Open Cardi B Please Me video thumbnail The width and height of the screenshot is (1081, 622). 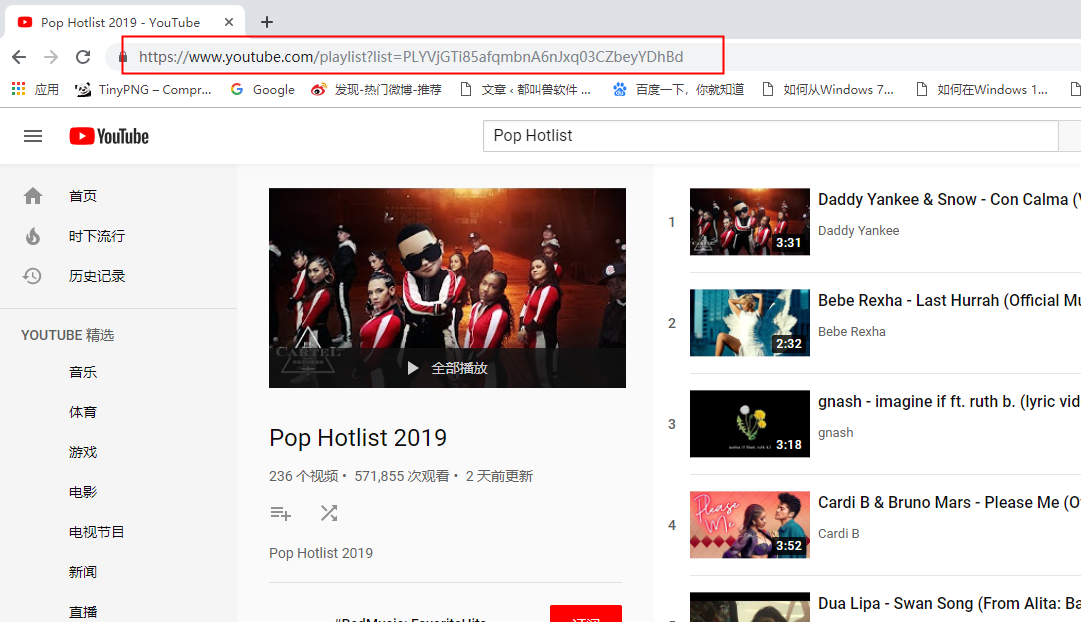(749, 525)
